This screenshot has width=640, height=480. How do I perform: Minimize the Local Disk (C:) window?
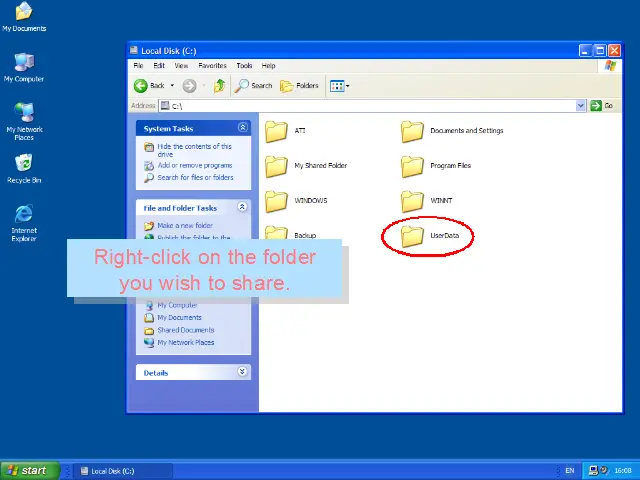585,51
